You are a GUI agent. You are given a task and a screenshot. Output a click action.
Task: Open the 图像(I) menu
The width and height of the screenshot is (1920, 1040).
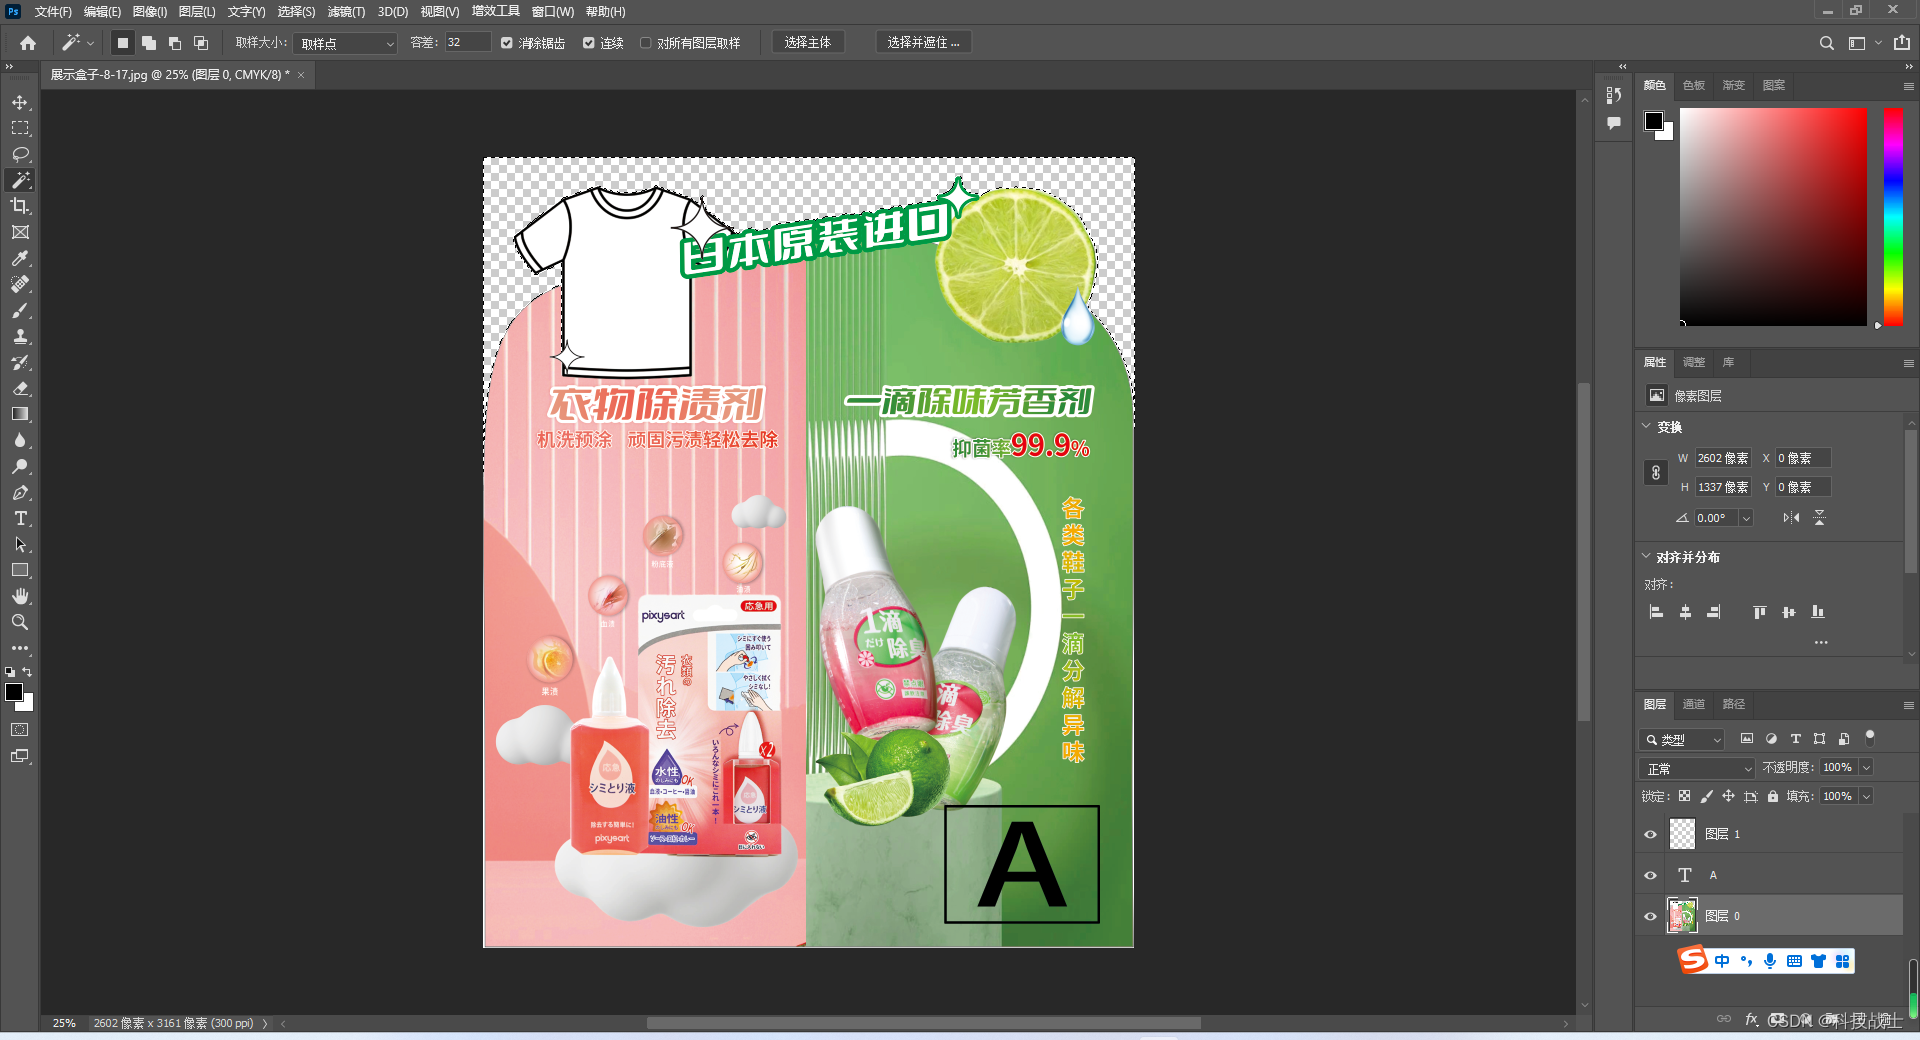[x=150, y=12]
